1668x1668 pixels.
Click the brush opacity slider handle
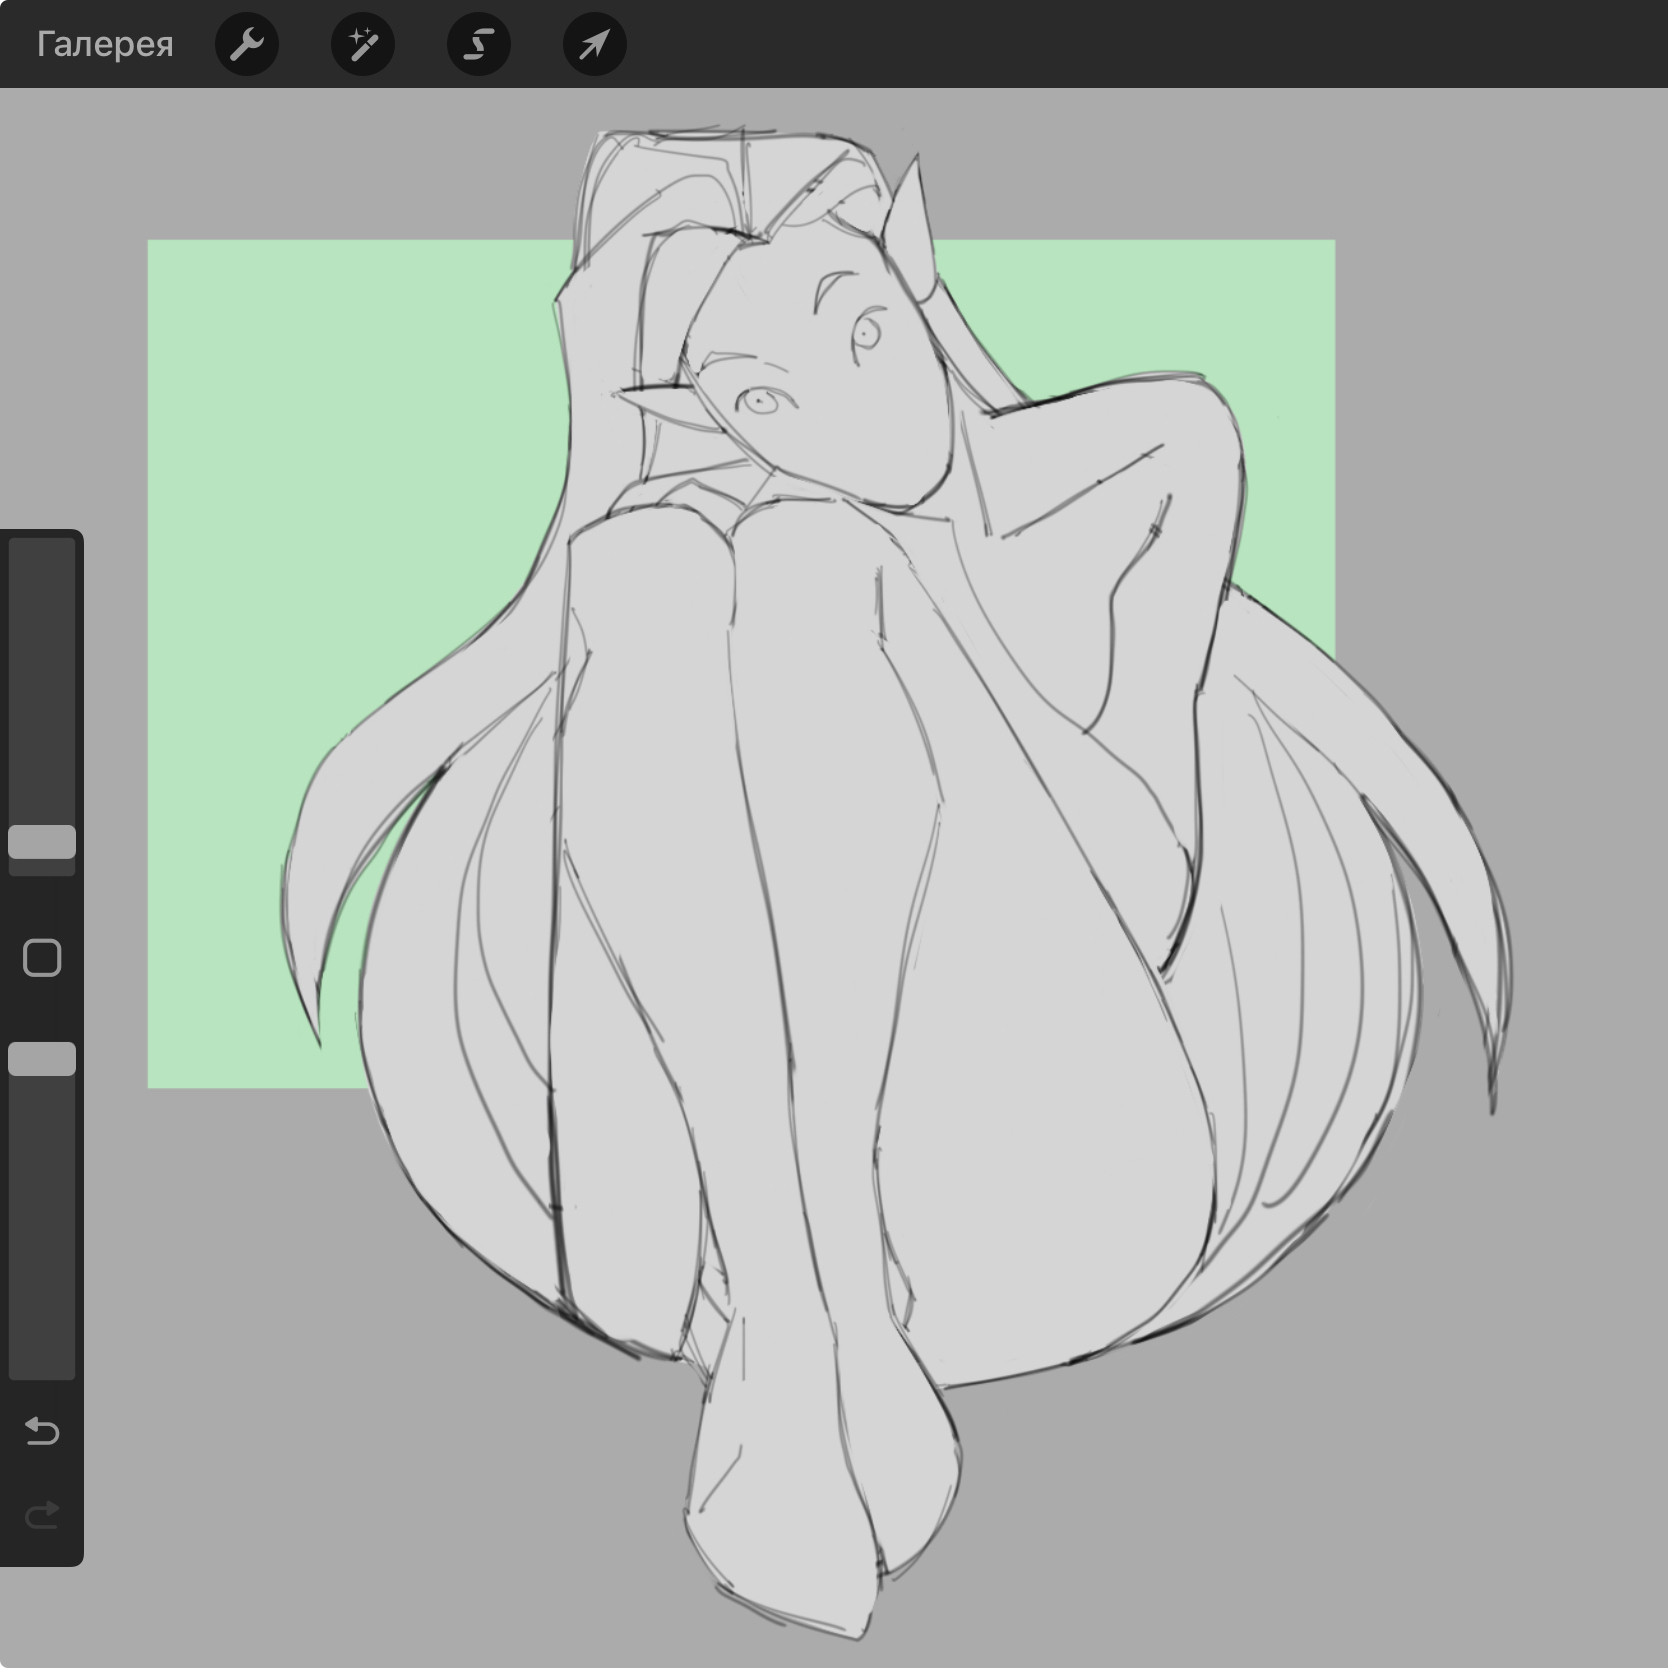point(42,1059)
